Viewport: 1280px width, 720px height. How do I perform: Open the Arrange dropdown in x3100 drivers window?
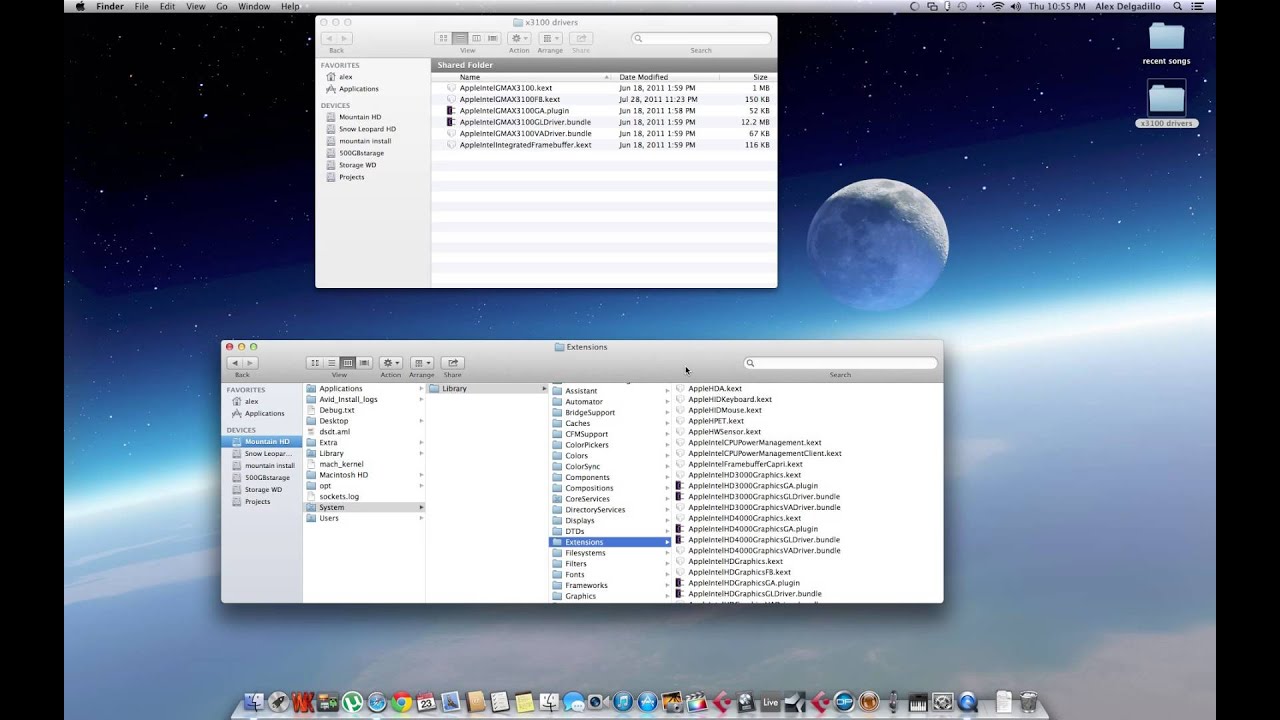[550, 38]
